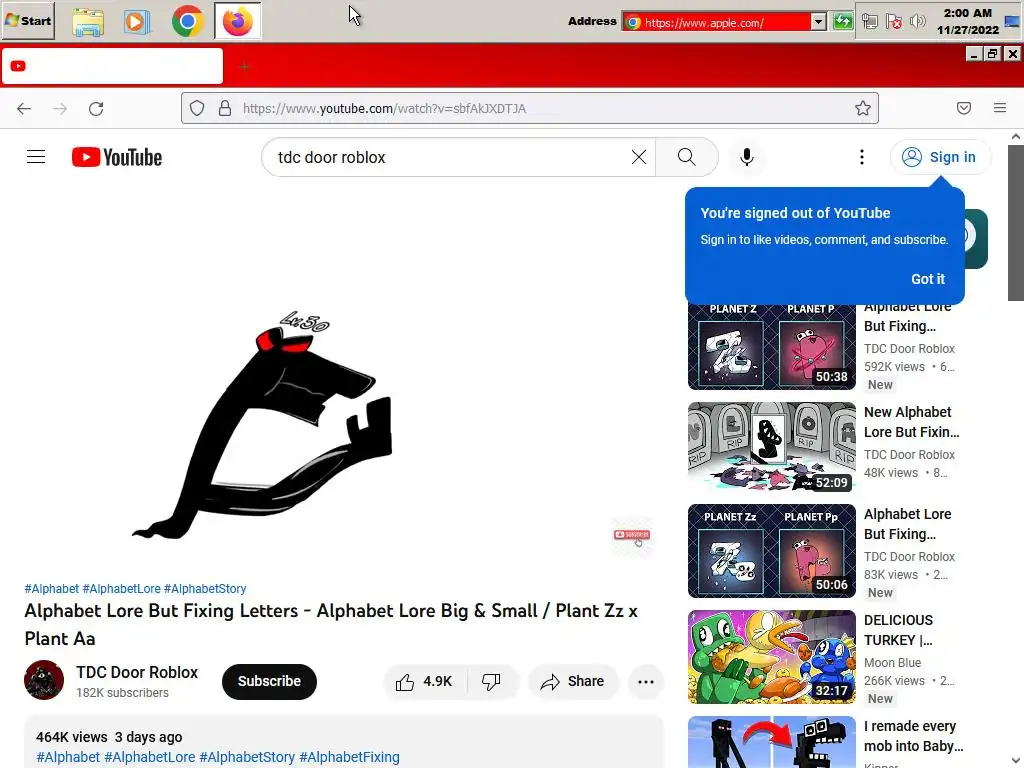Launch the media player taskbar icon
1024x768 pixels.
tap(136, 22)
